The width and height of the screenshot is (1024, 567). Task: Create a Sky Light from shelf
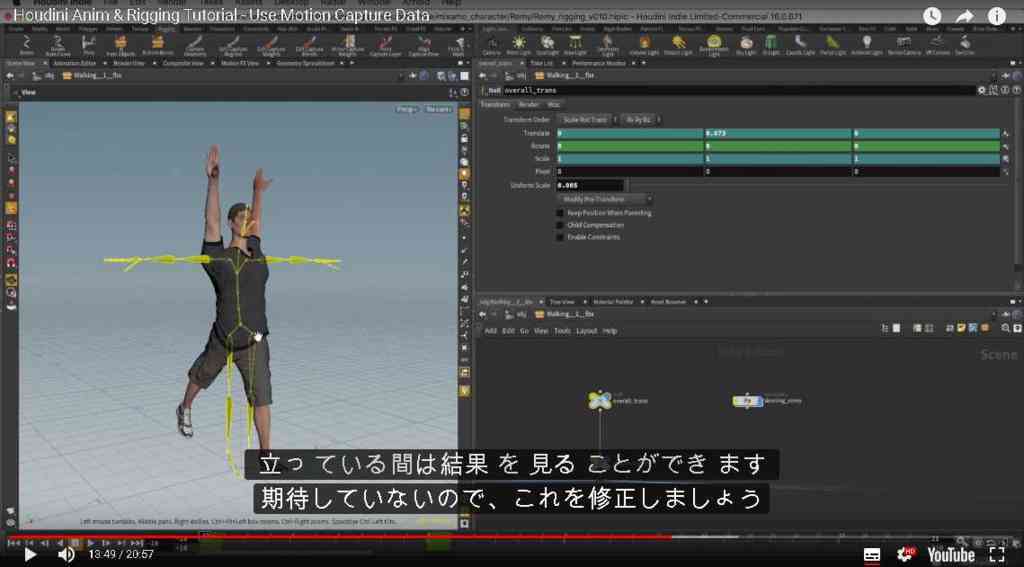[x=746, y=45]
